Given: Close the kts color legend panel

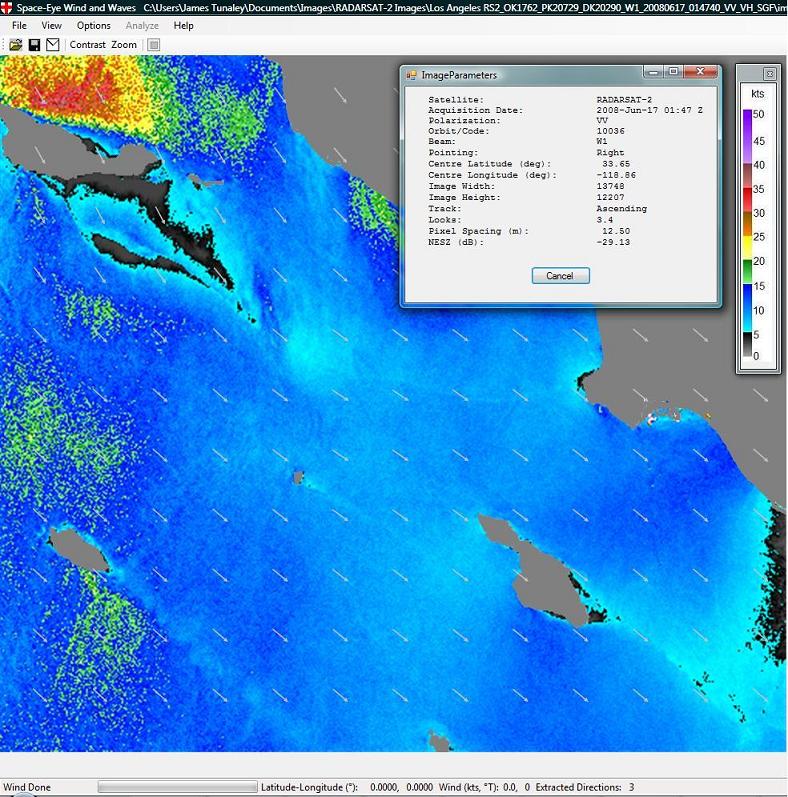Looking at the screenshot, I should pyautogui.click(x=769, y=74).
